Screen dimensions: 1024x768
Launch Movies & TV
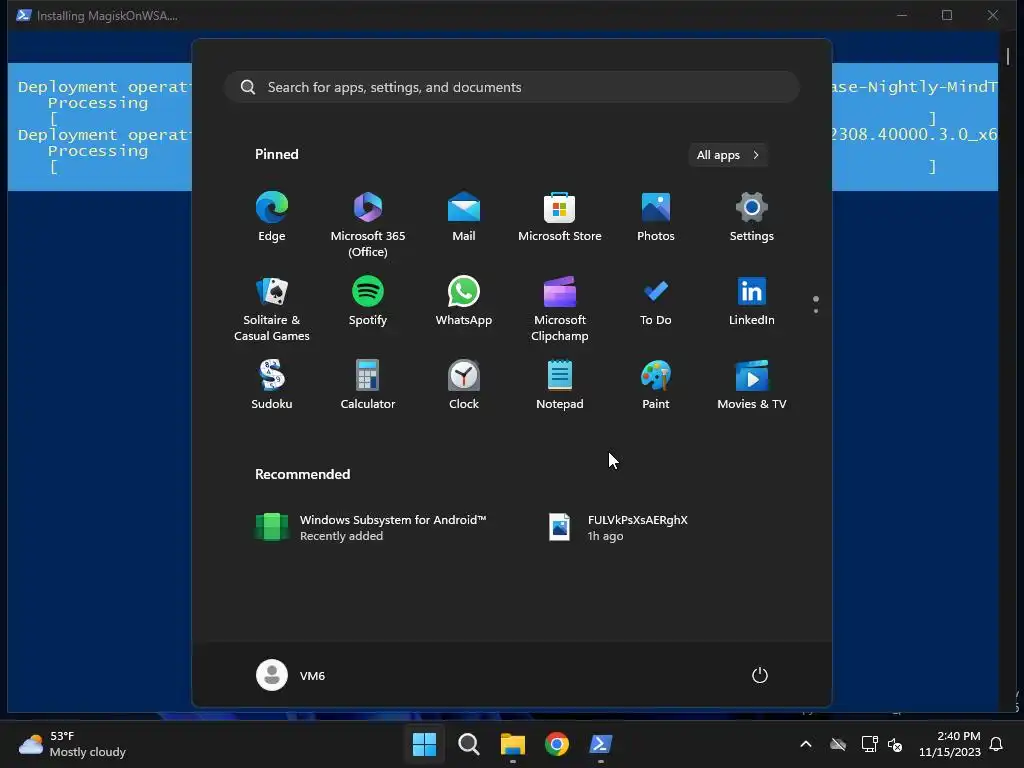pos(752,385)
